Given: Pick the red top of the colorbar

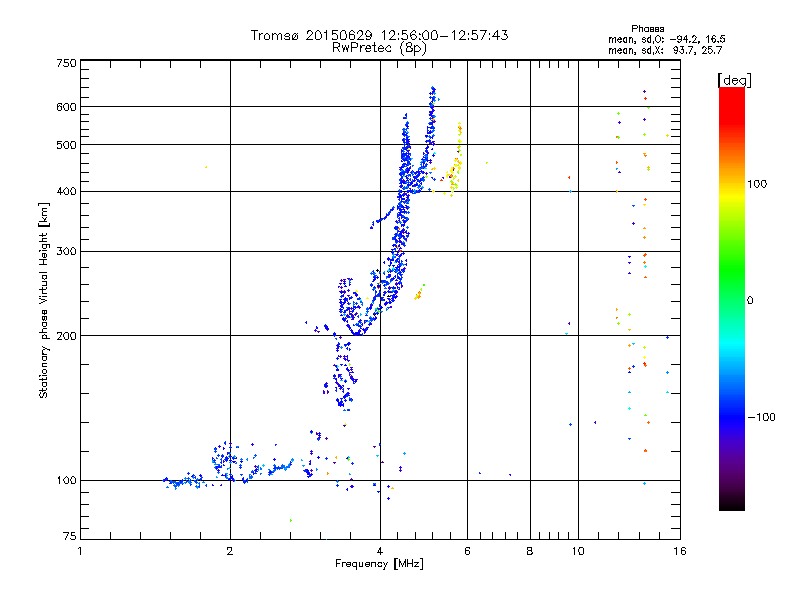Looking at the screenshot, I should (x=731, y=93).
